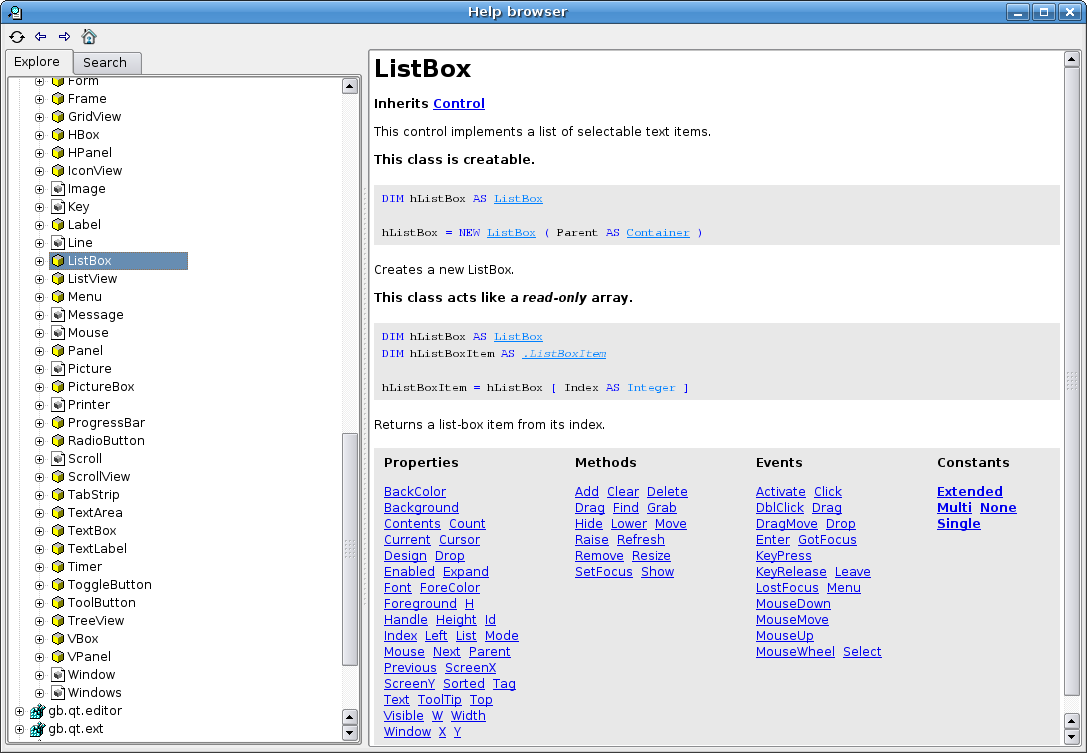
Task: Click the tree panel scroll-up arrow
Action: [350, 87]
